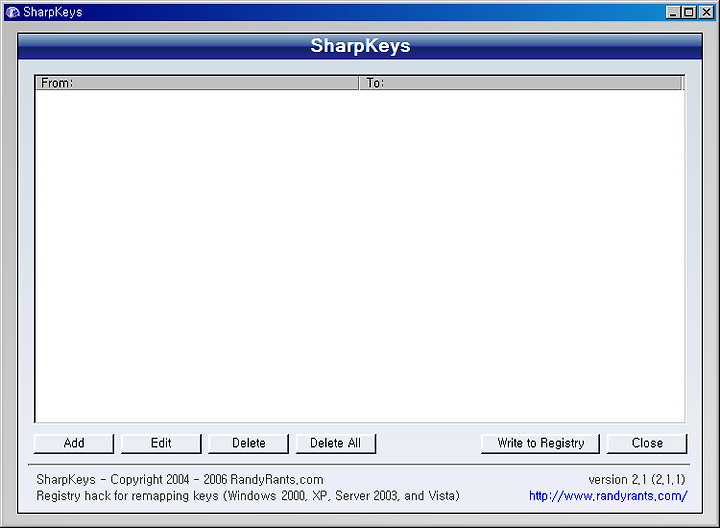
Task: Click the SharpKeys banner heading
Action: coord(360,46)
